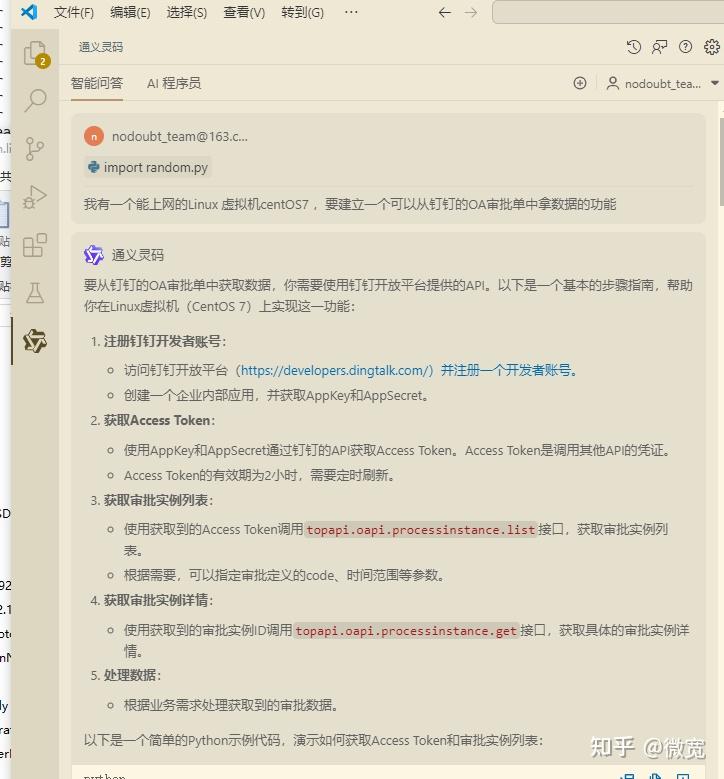The image size is (724, 779).
Task: Open the developers.dingtalk.com link
Action: [334, 370]
